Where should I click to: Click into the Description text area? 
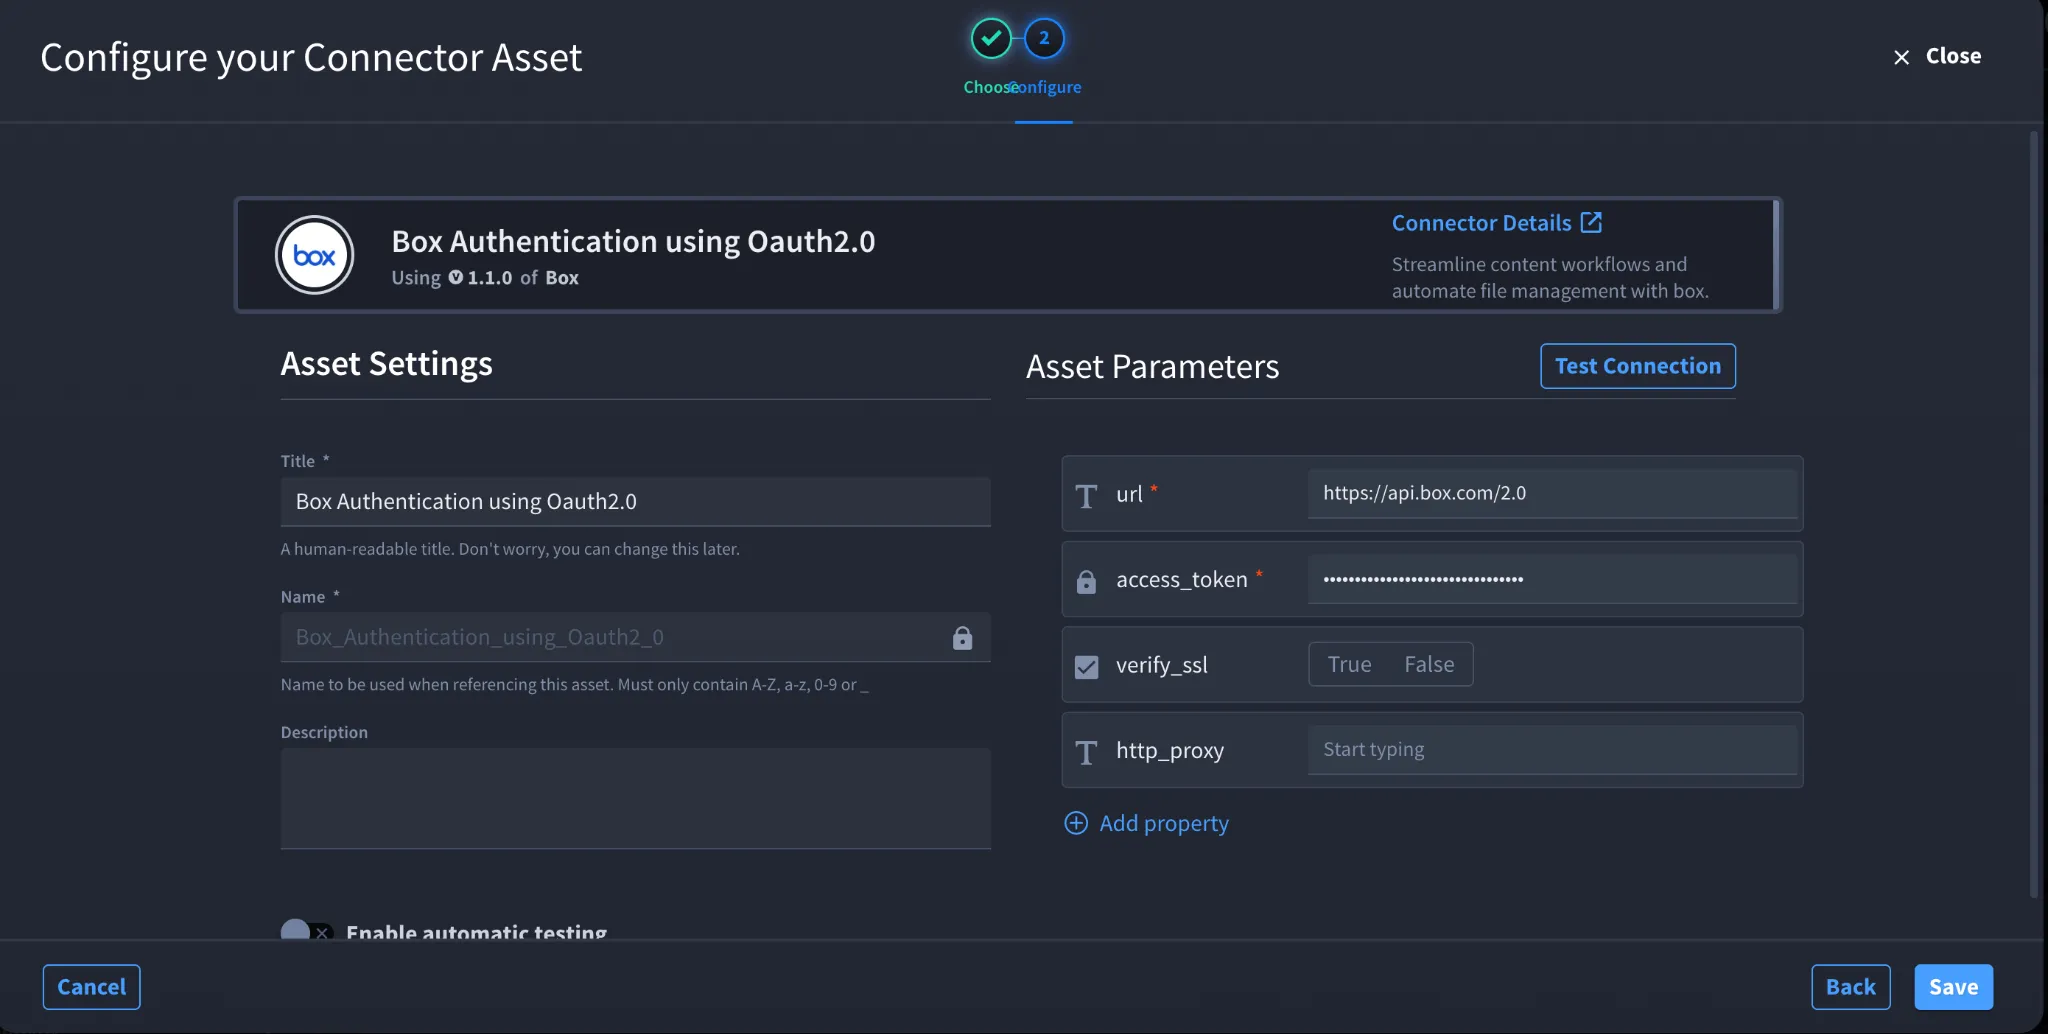pyautogui.click(x=636, y=799)
